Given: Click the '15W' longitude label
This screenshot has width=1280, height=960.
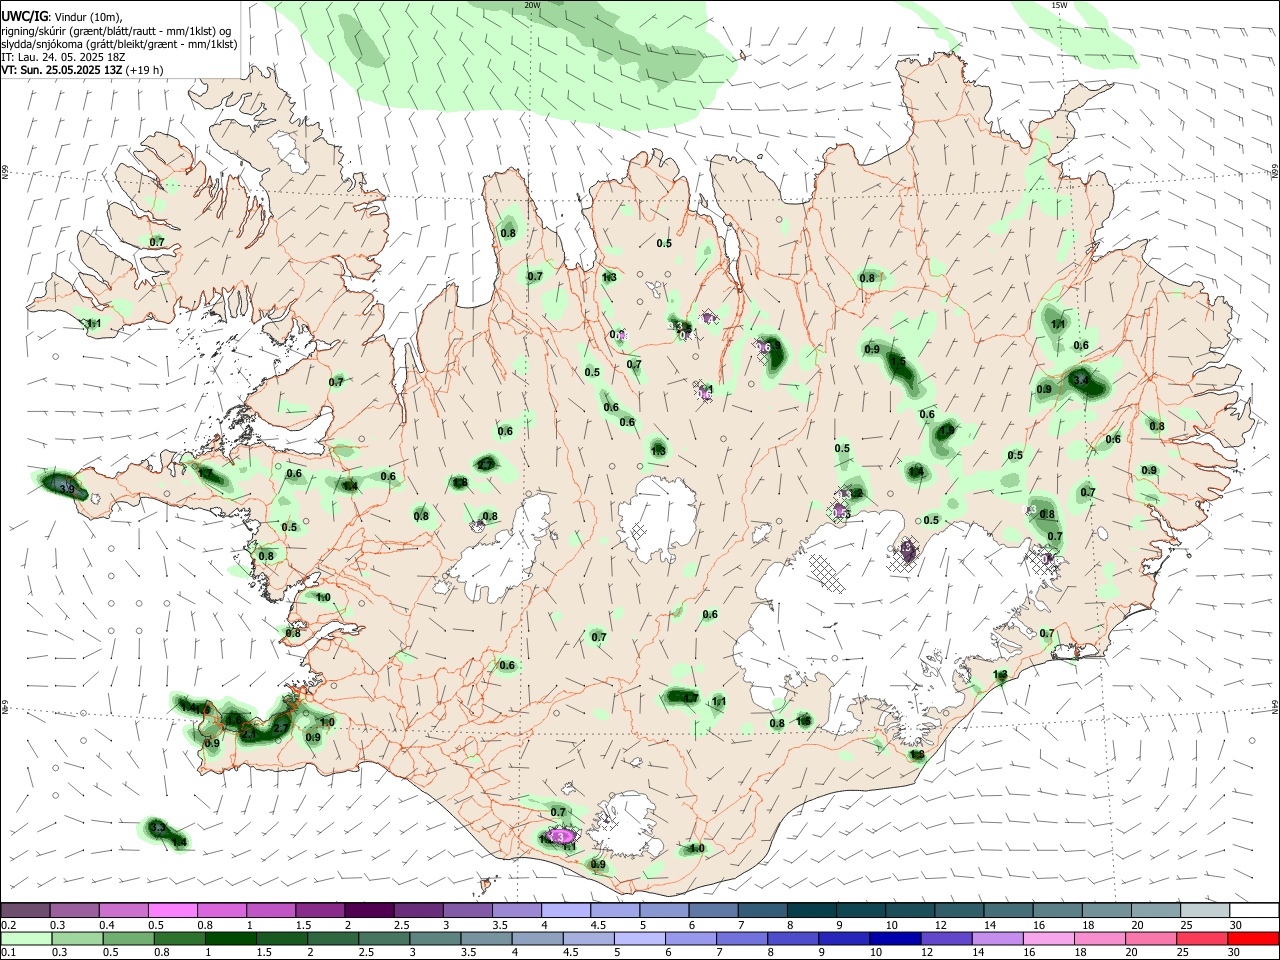Looking at the screenshot, I should [1059, 5].
